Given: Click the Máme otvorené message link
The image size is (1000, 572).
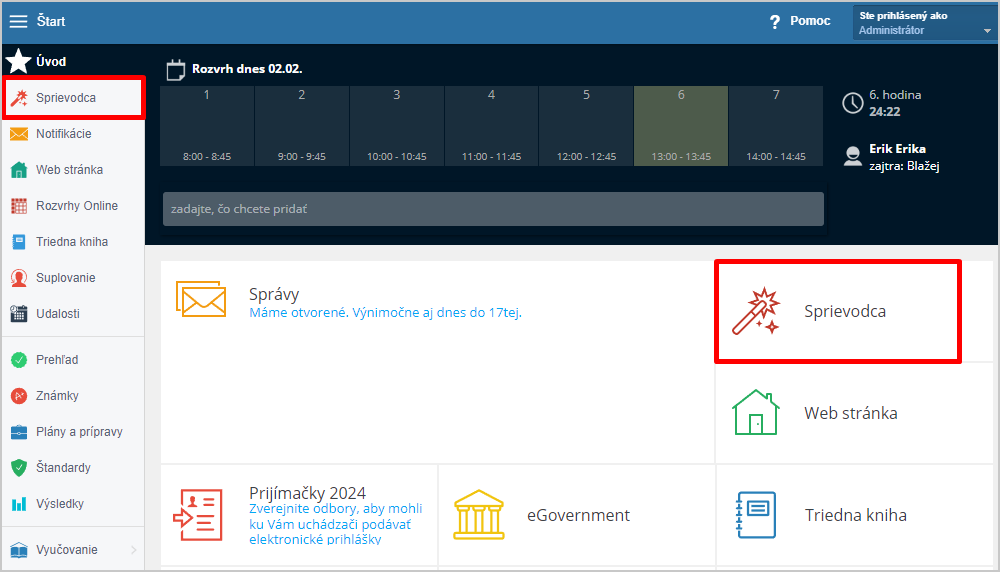Looking at the screenshot, I should [x=385, y=313].
